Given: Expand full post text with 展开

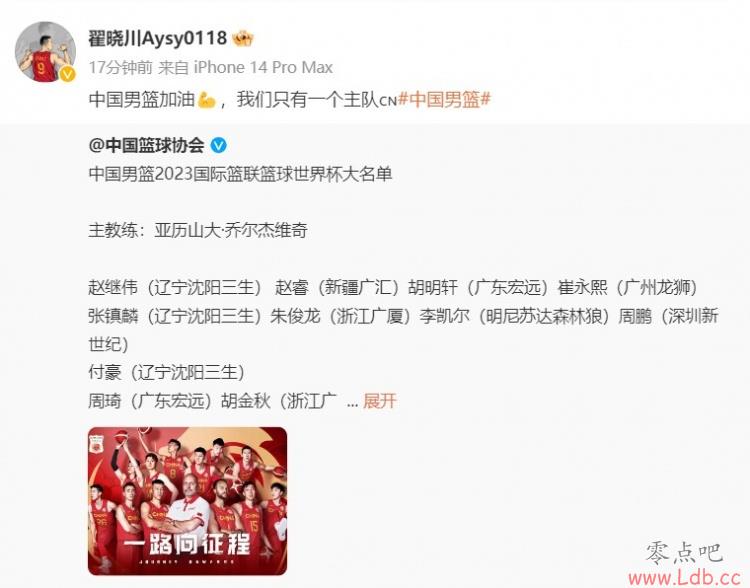Looking at the screenshot, I should (380, 401).
